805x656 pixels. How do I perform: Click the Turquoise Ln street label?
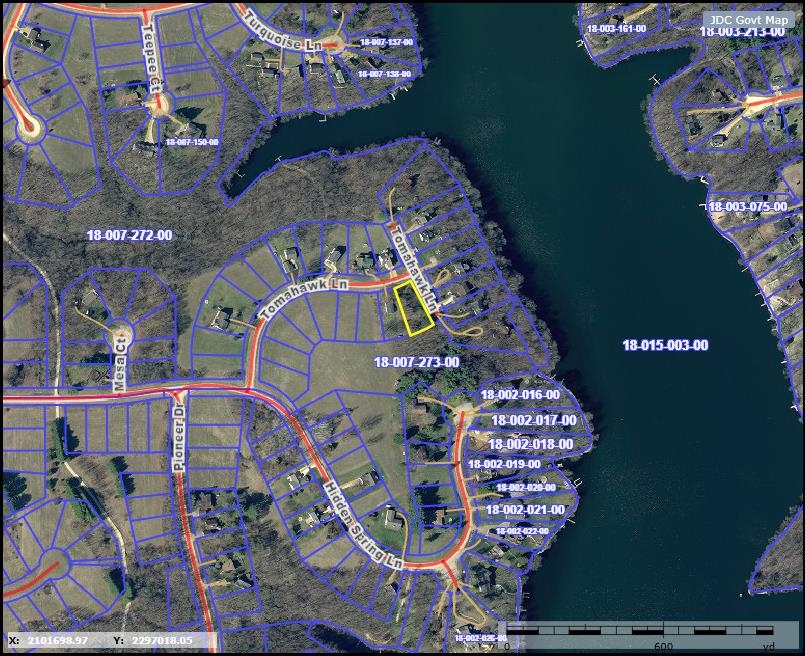pos(283,33)
